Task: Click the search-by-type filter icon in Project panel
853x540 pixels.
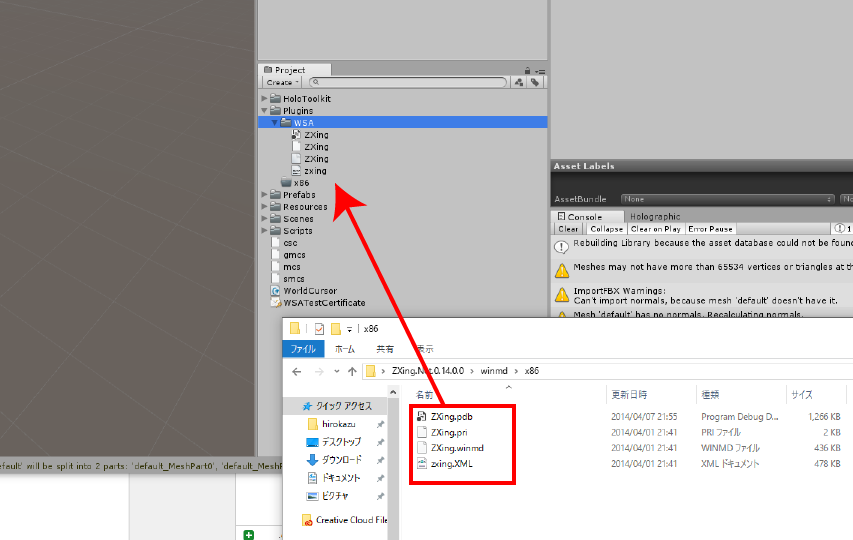Action: pyautogui.click(x=519, y=82)
